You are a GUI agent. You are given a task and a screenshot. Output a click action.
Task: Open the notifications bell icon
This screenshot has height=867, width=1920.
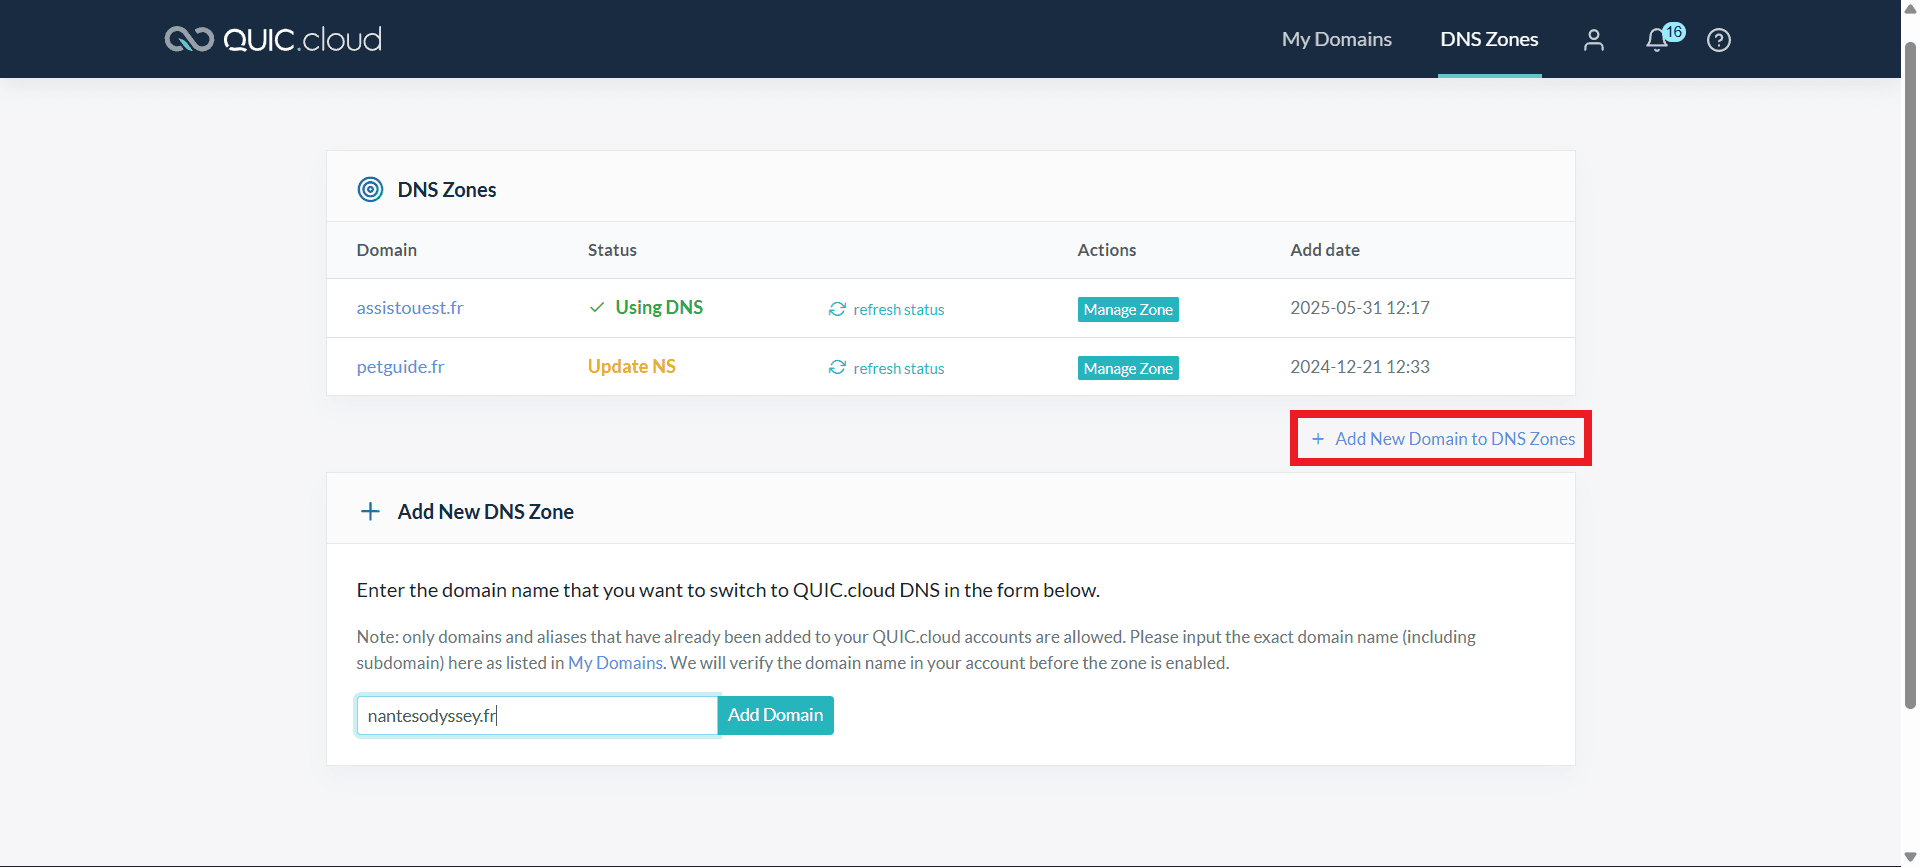click(x=1657, y=40)
